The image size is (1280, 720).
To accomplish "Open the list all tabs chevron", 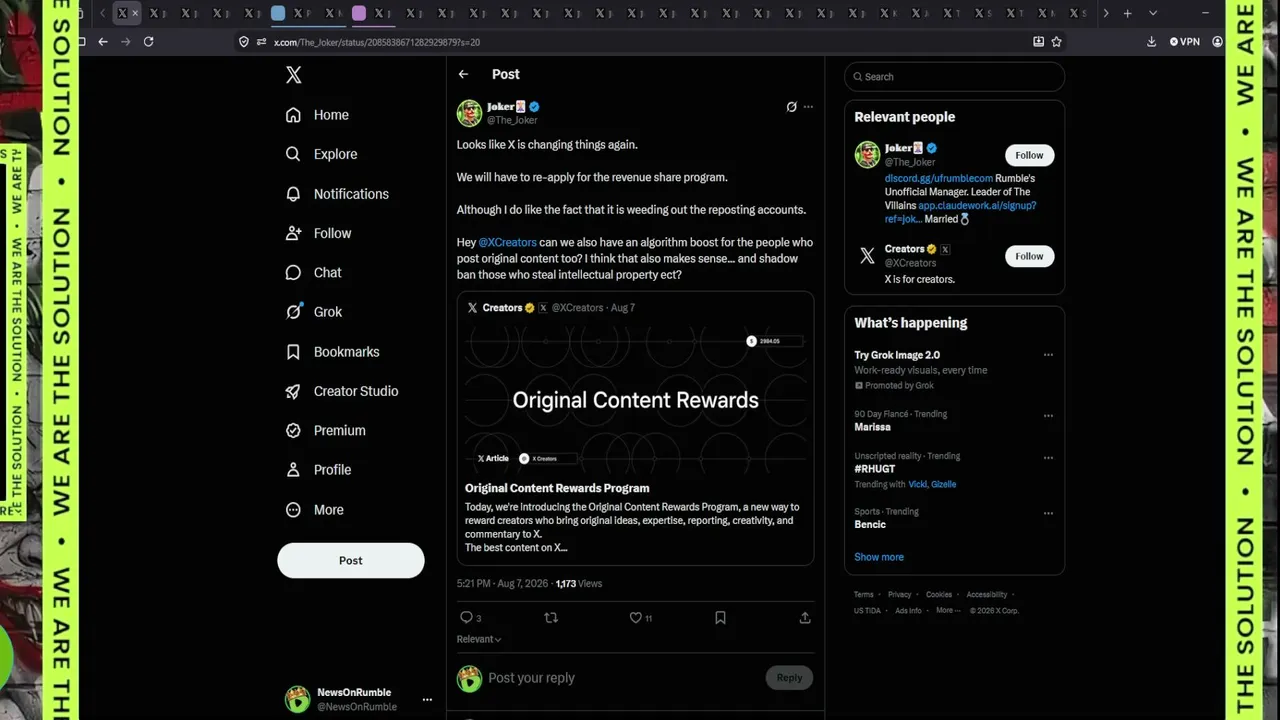I will click(1153, 13).
